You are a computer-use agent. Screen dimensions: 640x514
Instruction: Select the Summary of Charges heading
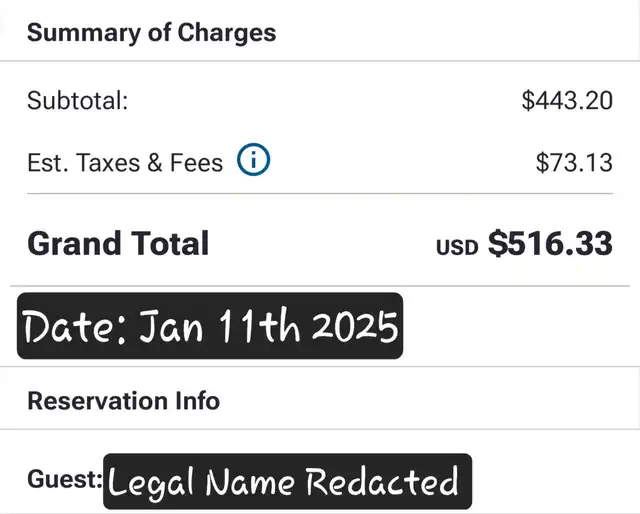tap(151, 32)
